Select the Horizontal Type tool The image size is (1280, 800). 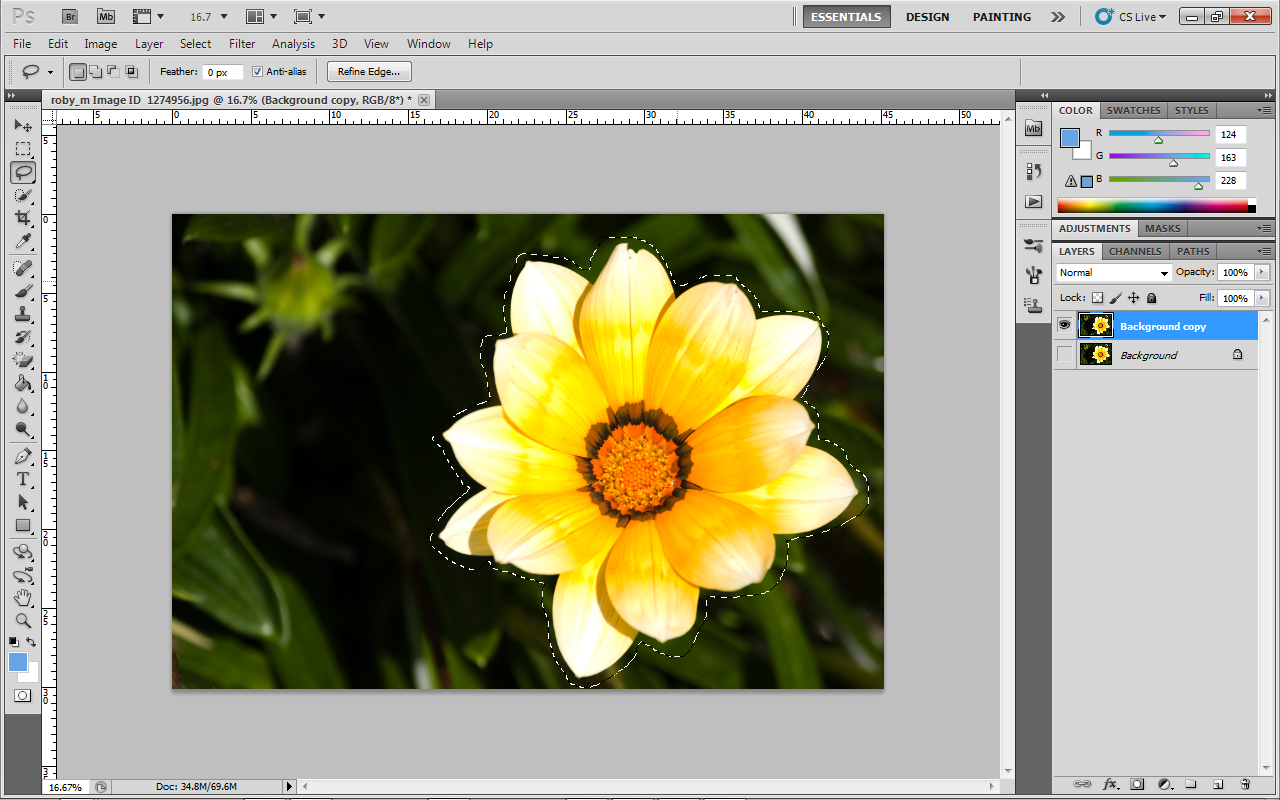[23, 479]
